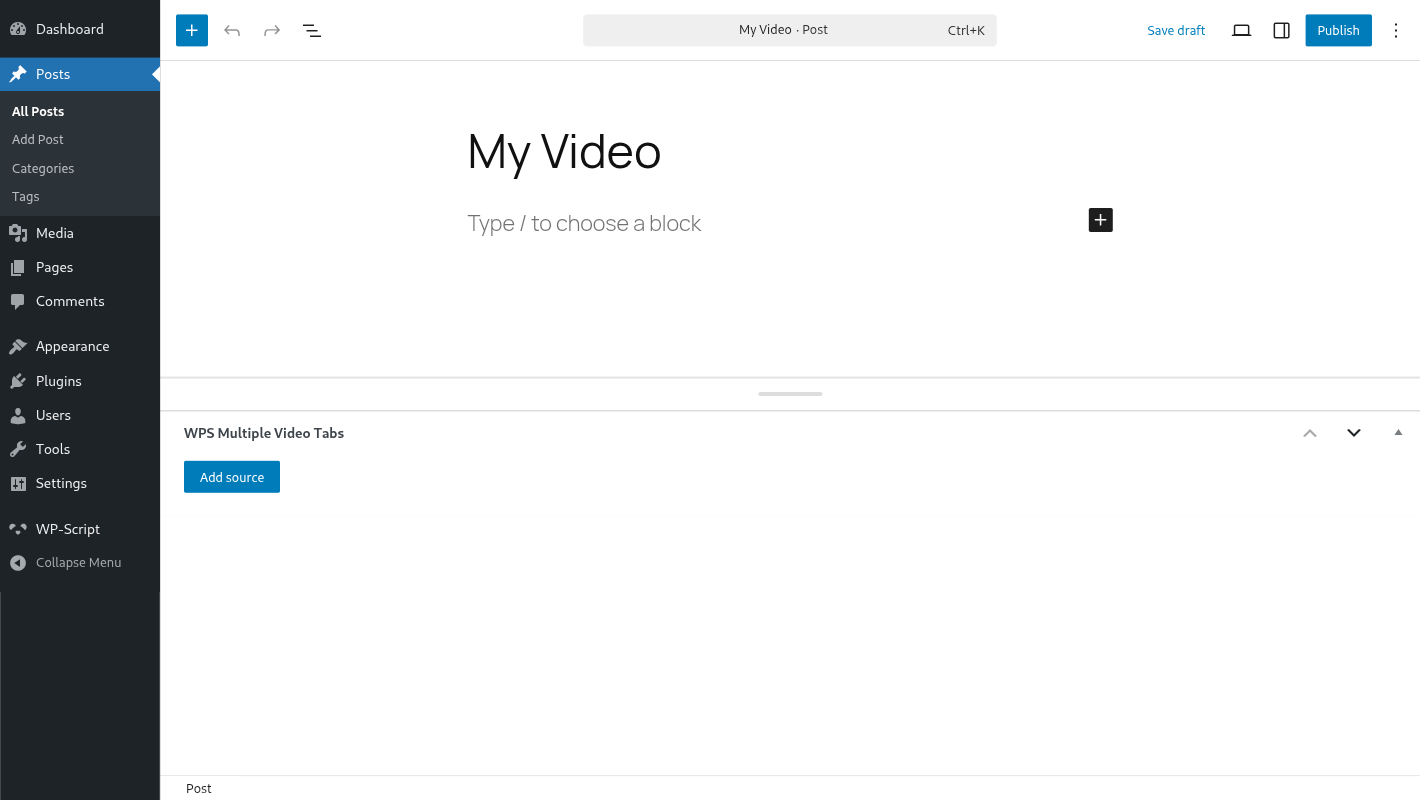Image resolution: width=1420 pixels, height=800 pixels.
Task: Move WPS Multiple Video Tabs panel down
Action: tap(1354, 433)
